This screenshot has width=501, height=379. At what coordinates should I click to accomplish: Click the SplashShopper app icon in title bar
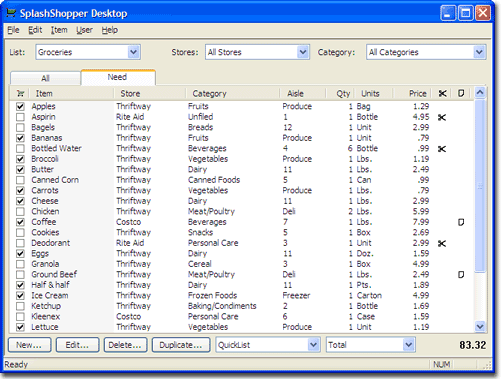11,13
